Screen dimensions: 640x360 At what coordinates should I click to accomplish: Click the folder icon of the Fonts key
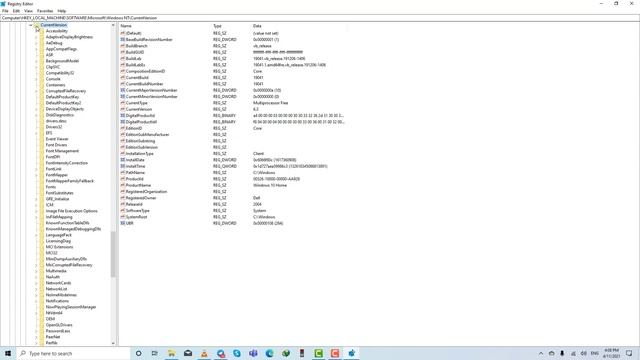pyautogui.click(x=42, y=187)
